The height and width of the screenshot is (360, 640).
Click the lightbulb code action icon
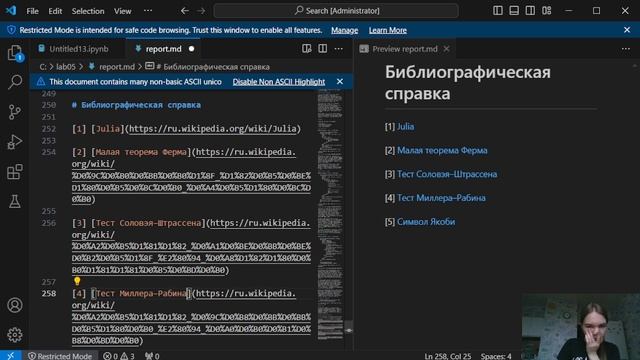click(77, 281)
